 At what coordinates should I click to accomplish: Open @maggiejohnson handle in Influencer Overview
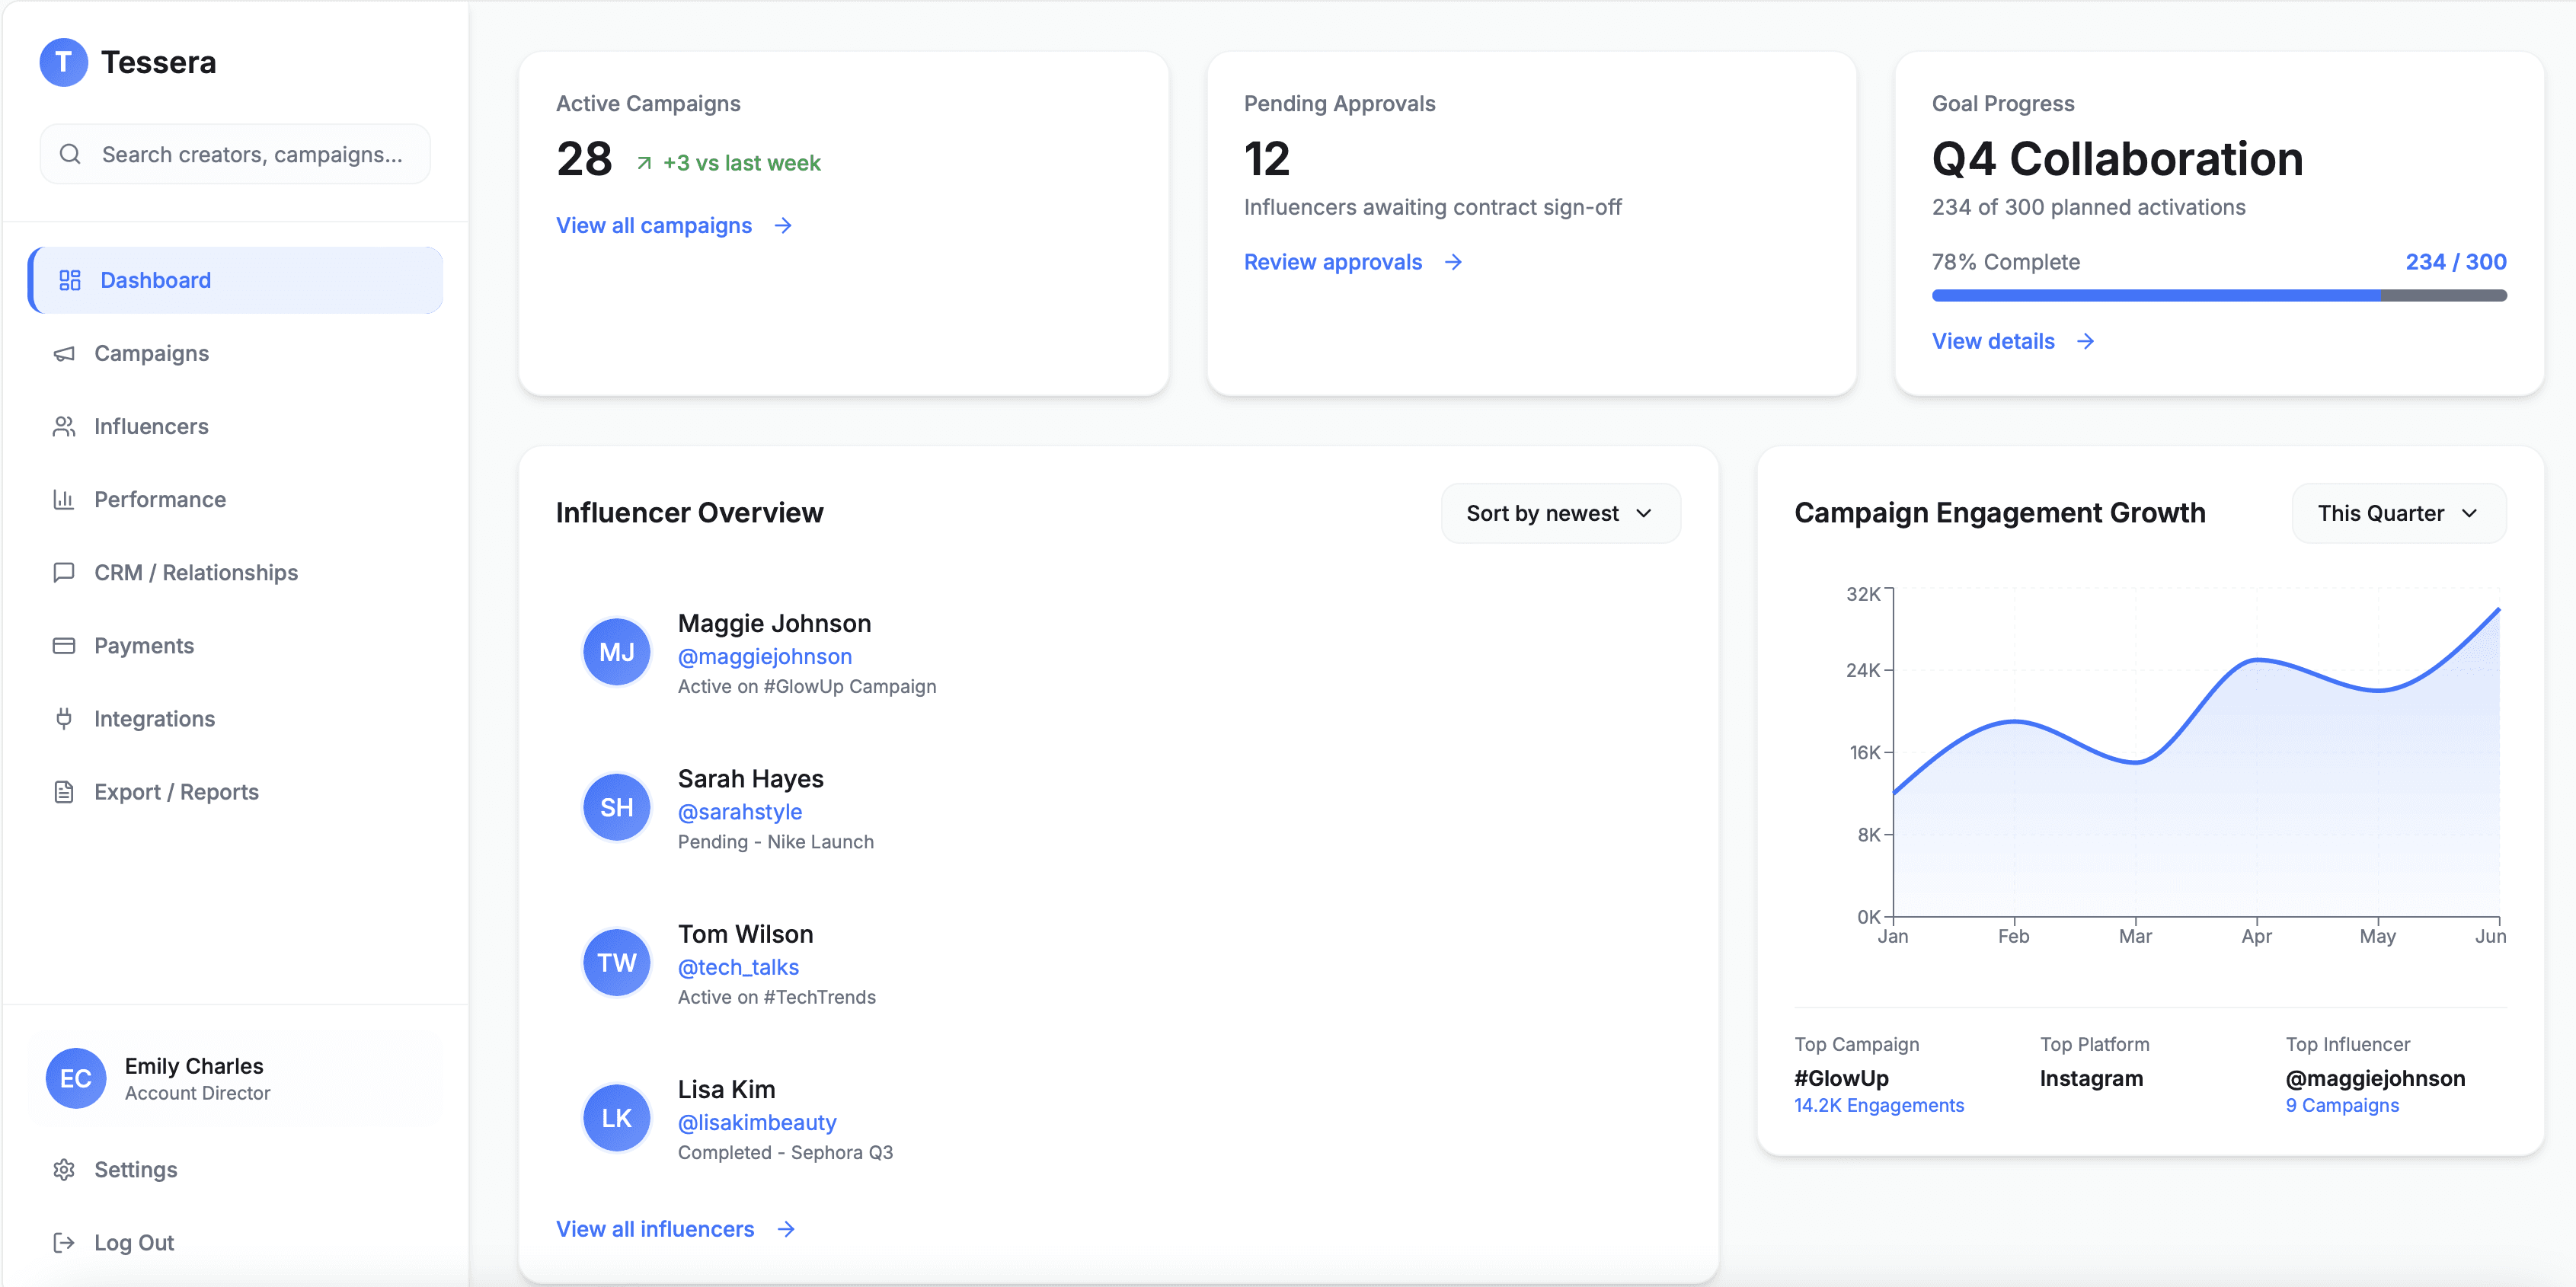coord(765,656)
